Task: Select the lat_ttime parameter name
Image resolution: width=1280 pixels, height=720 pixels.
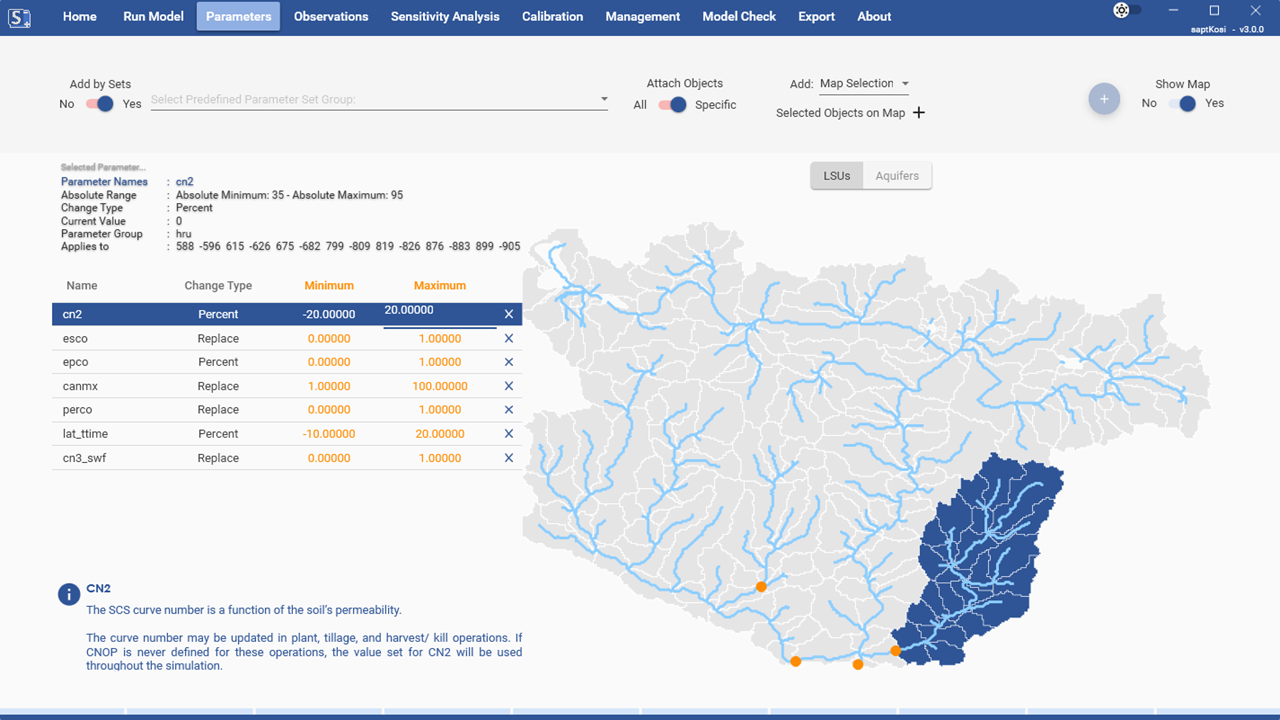Action: point(85,434)
